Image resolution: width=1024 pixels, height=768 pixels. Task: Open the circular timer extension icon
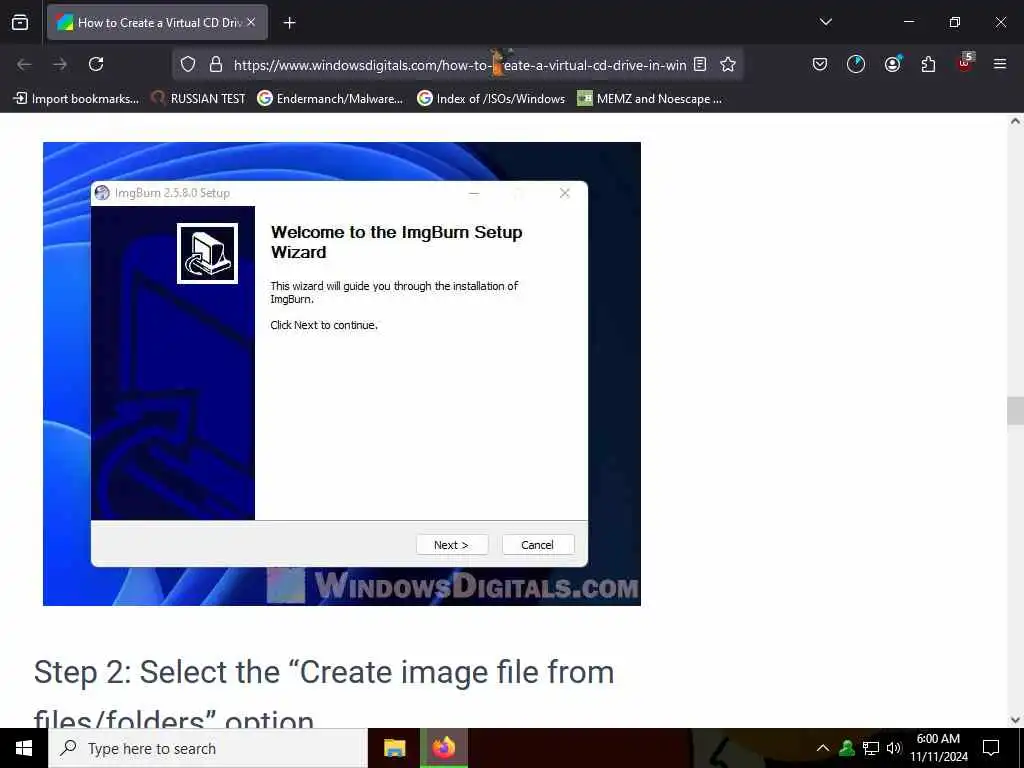[x=856, y=64]
